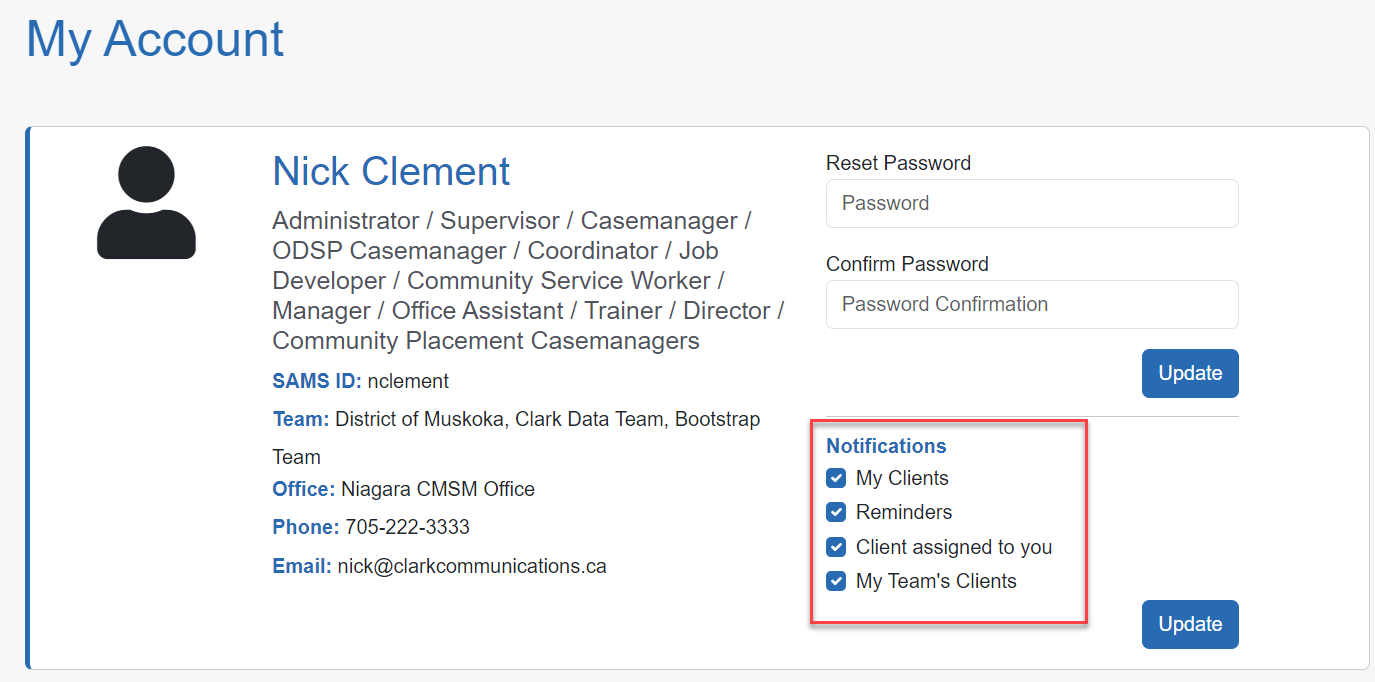Click the SAMS ID value nclement

point(408,381)
